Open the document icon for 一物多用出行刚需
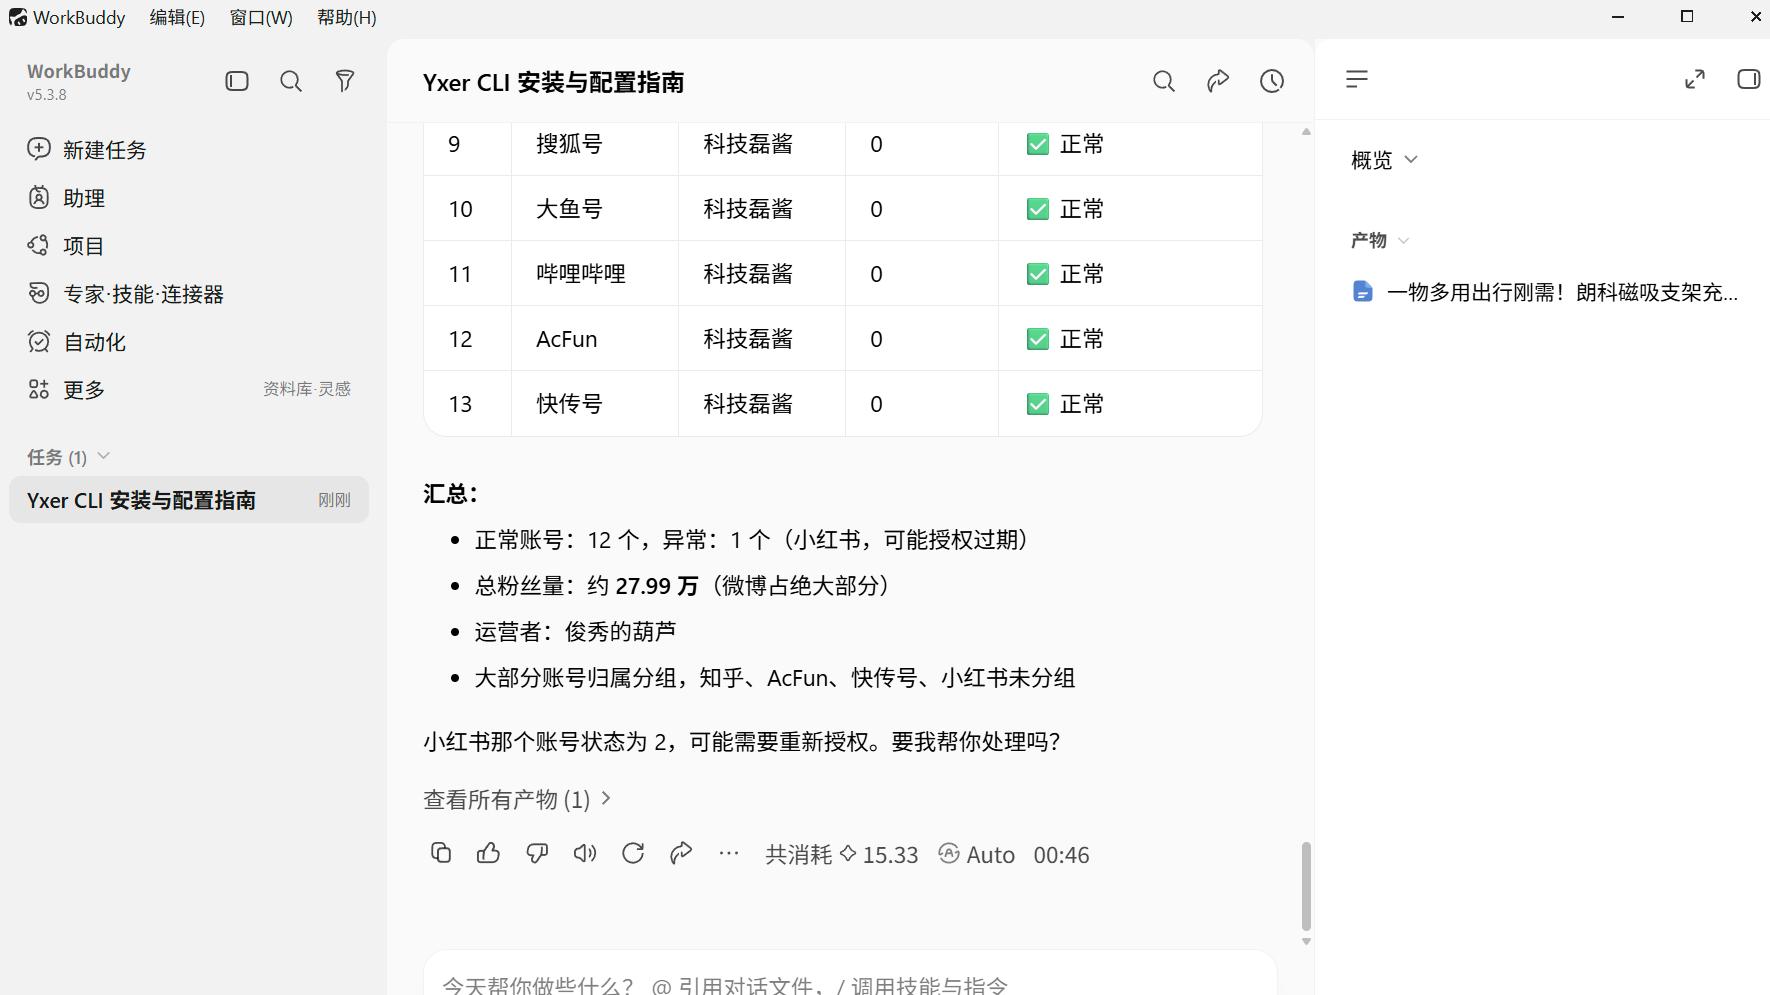 (x=1362, y=291)
